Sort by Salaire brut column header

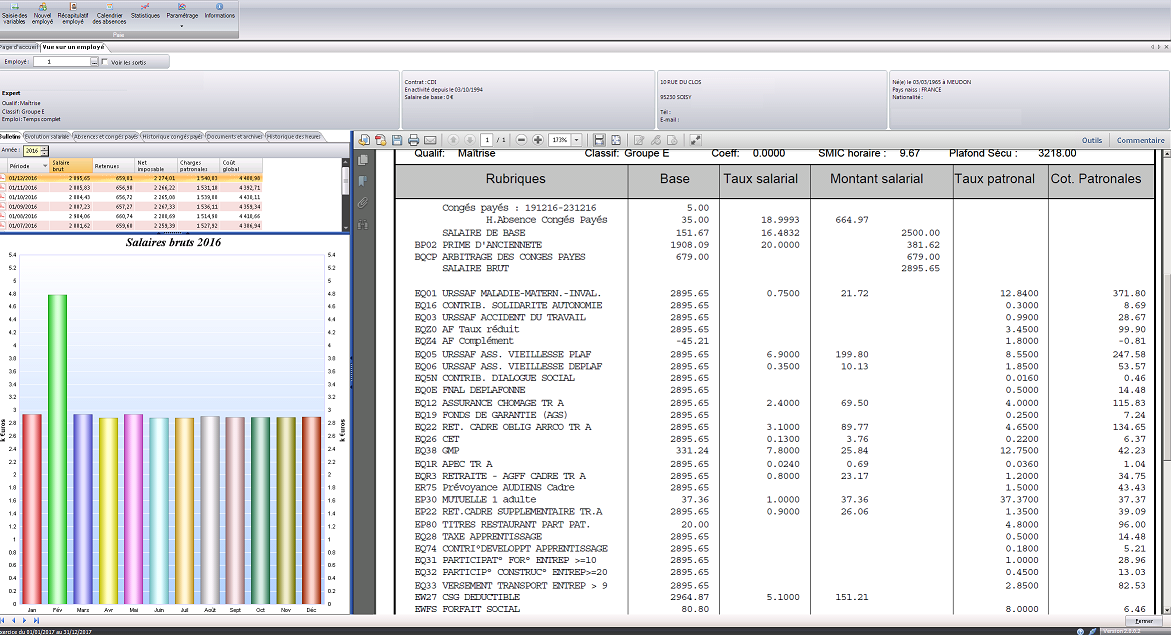click(x=71, y=166)
